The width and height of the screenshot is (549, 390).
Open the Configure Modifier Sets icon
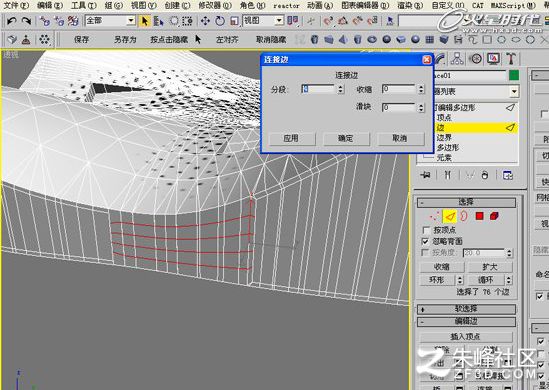click(x=507, y=175)
